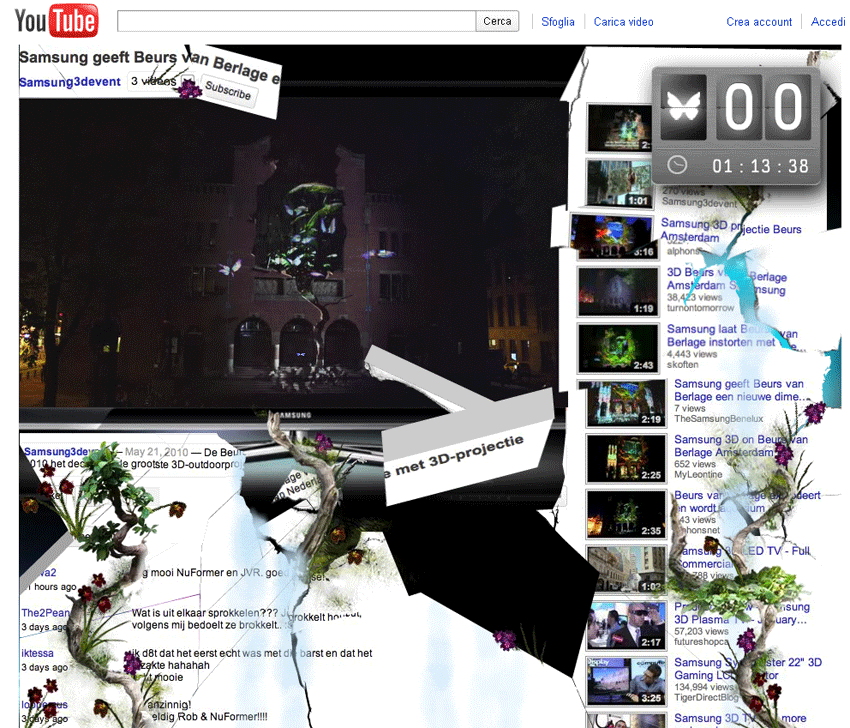Open the 3:25 video thumbnail
850x728 pixels.
pos(626,681)
